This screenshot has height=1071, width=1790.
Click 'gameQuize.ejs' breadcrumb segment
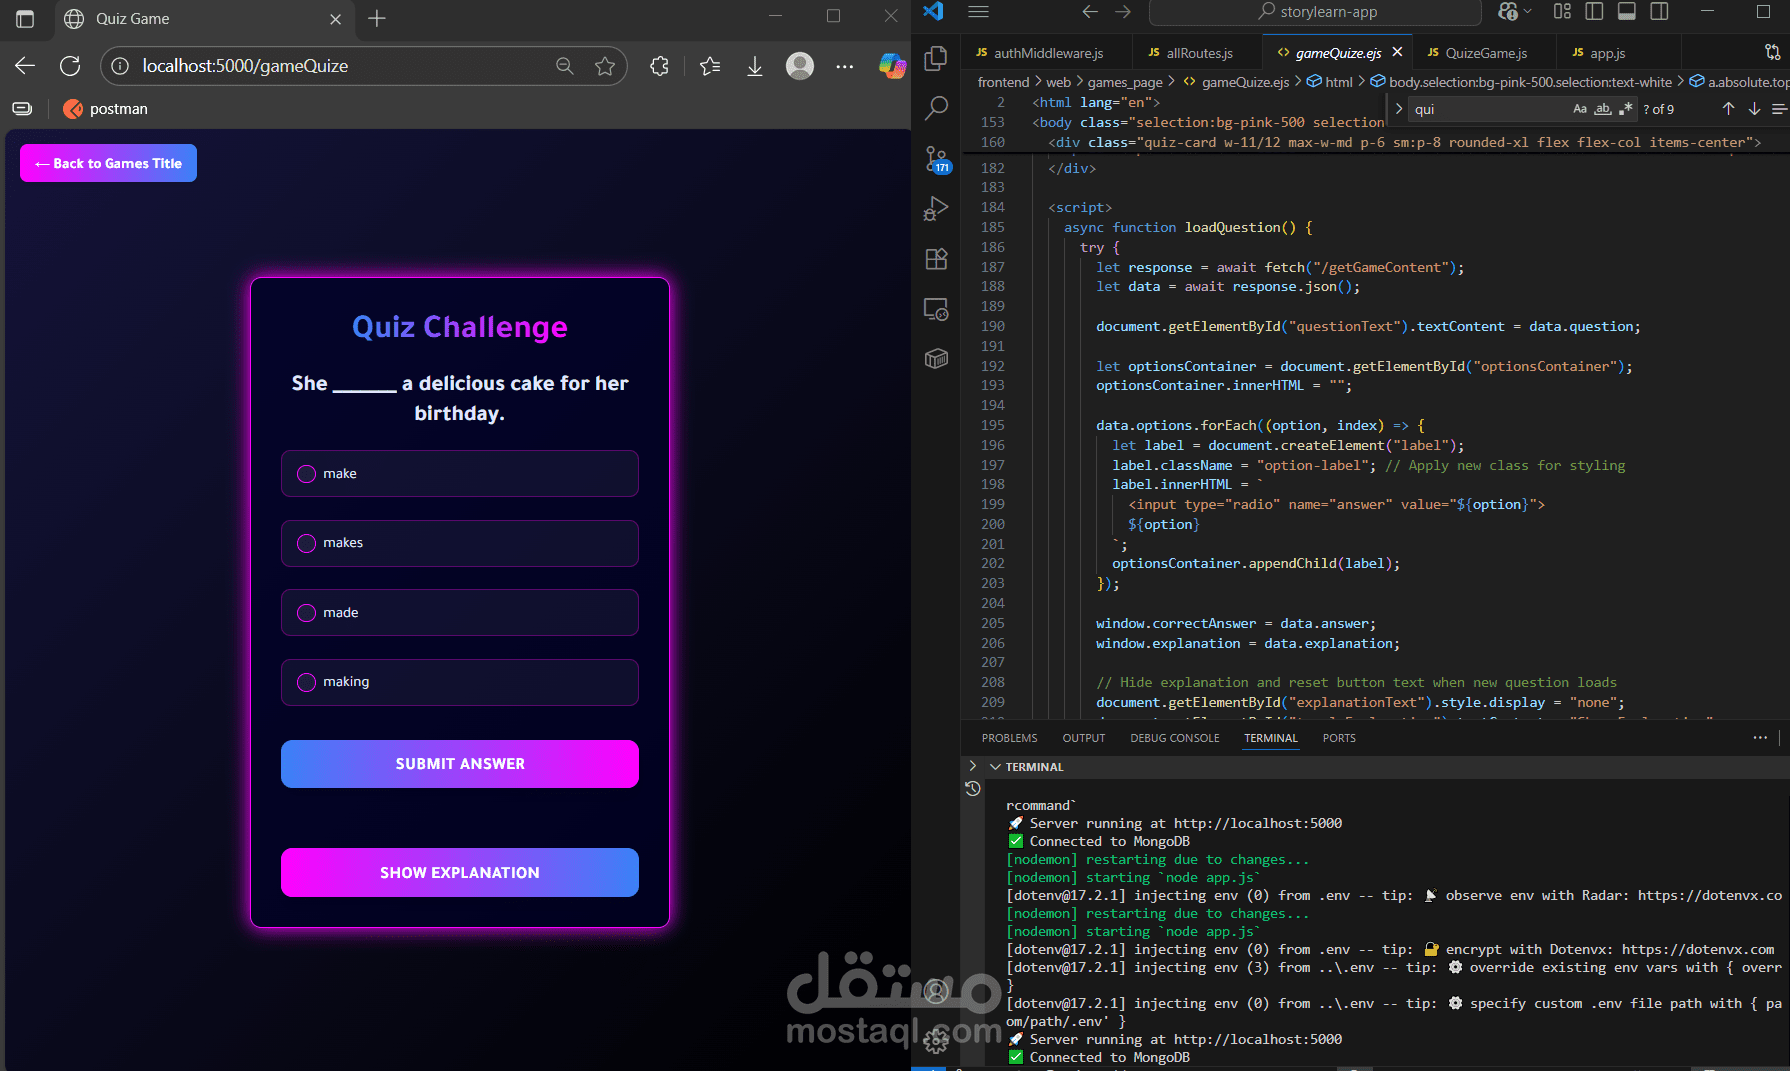(x=1244, y=82)
